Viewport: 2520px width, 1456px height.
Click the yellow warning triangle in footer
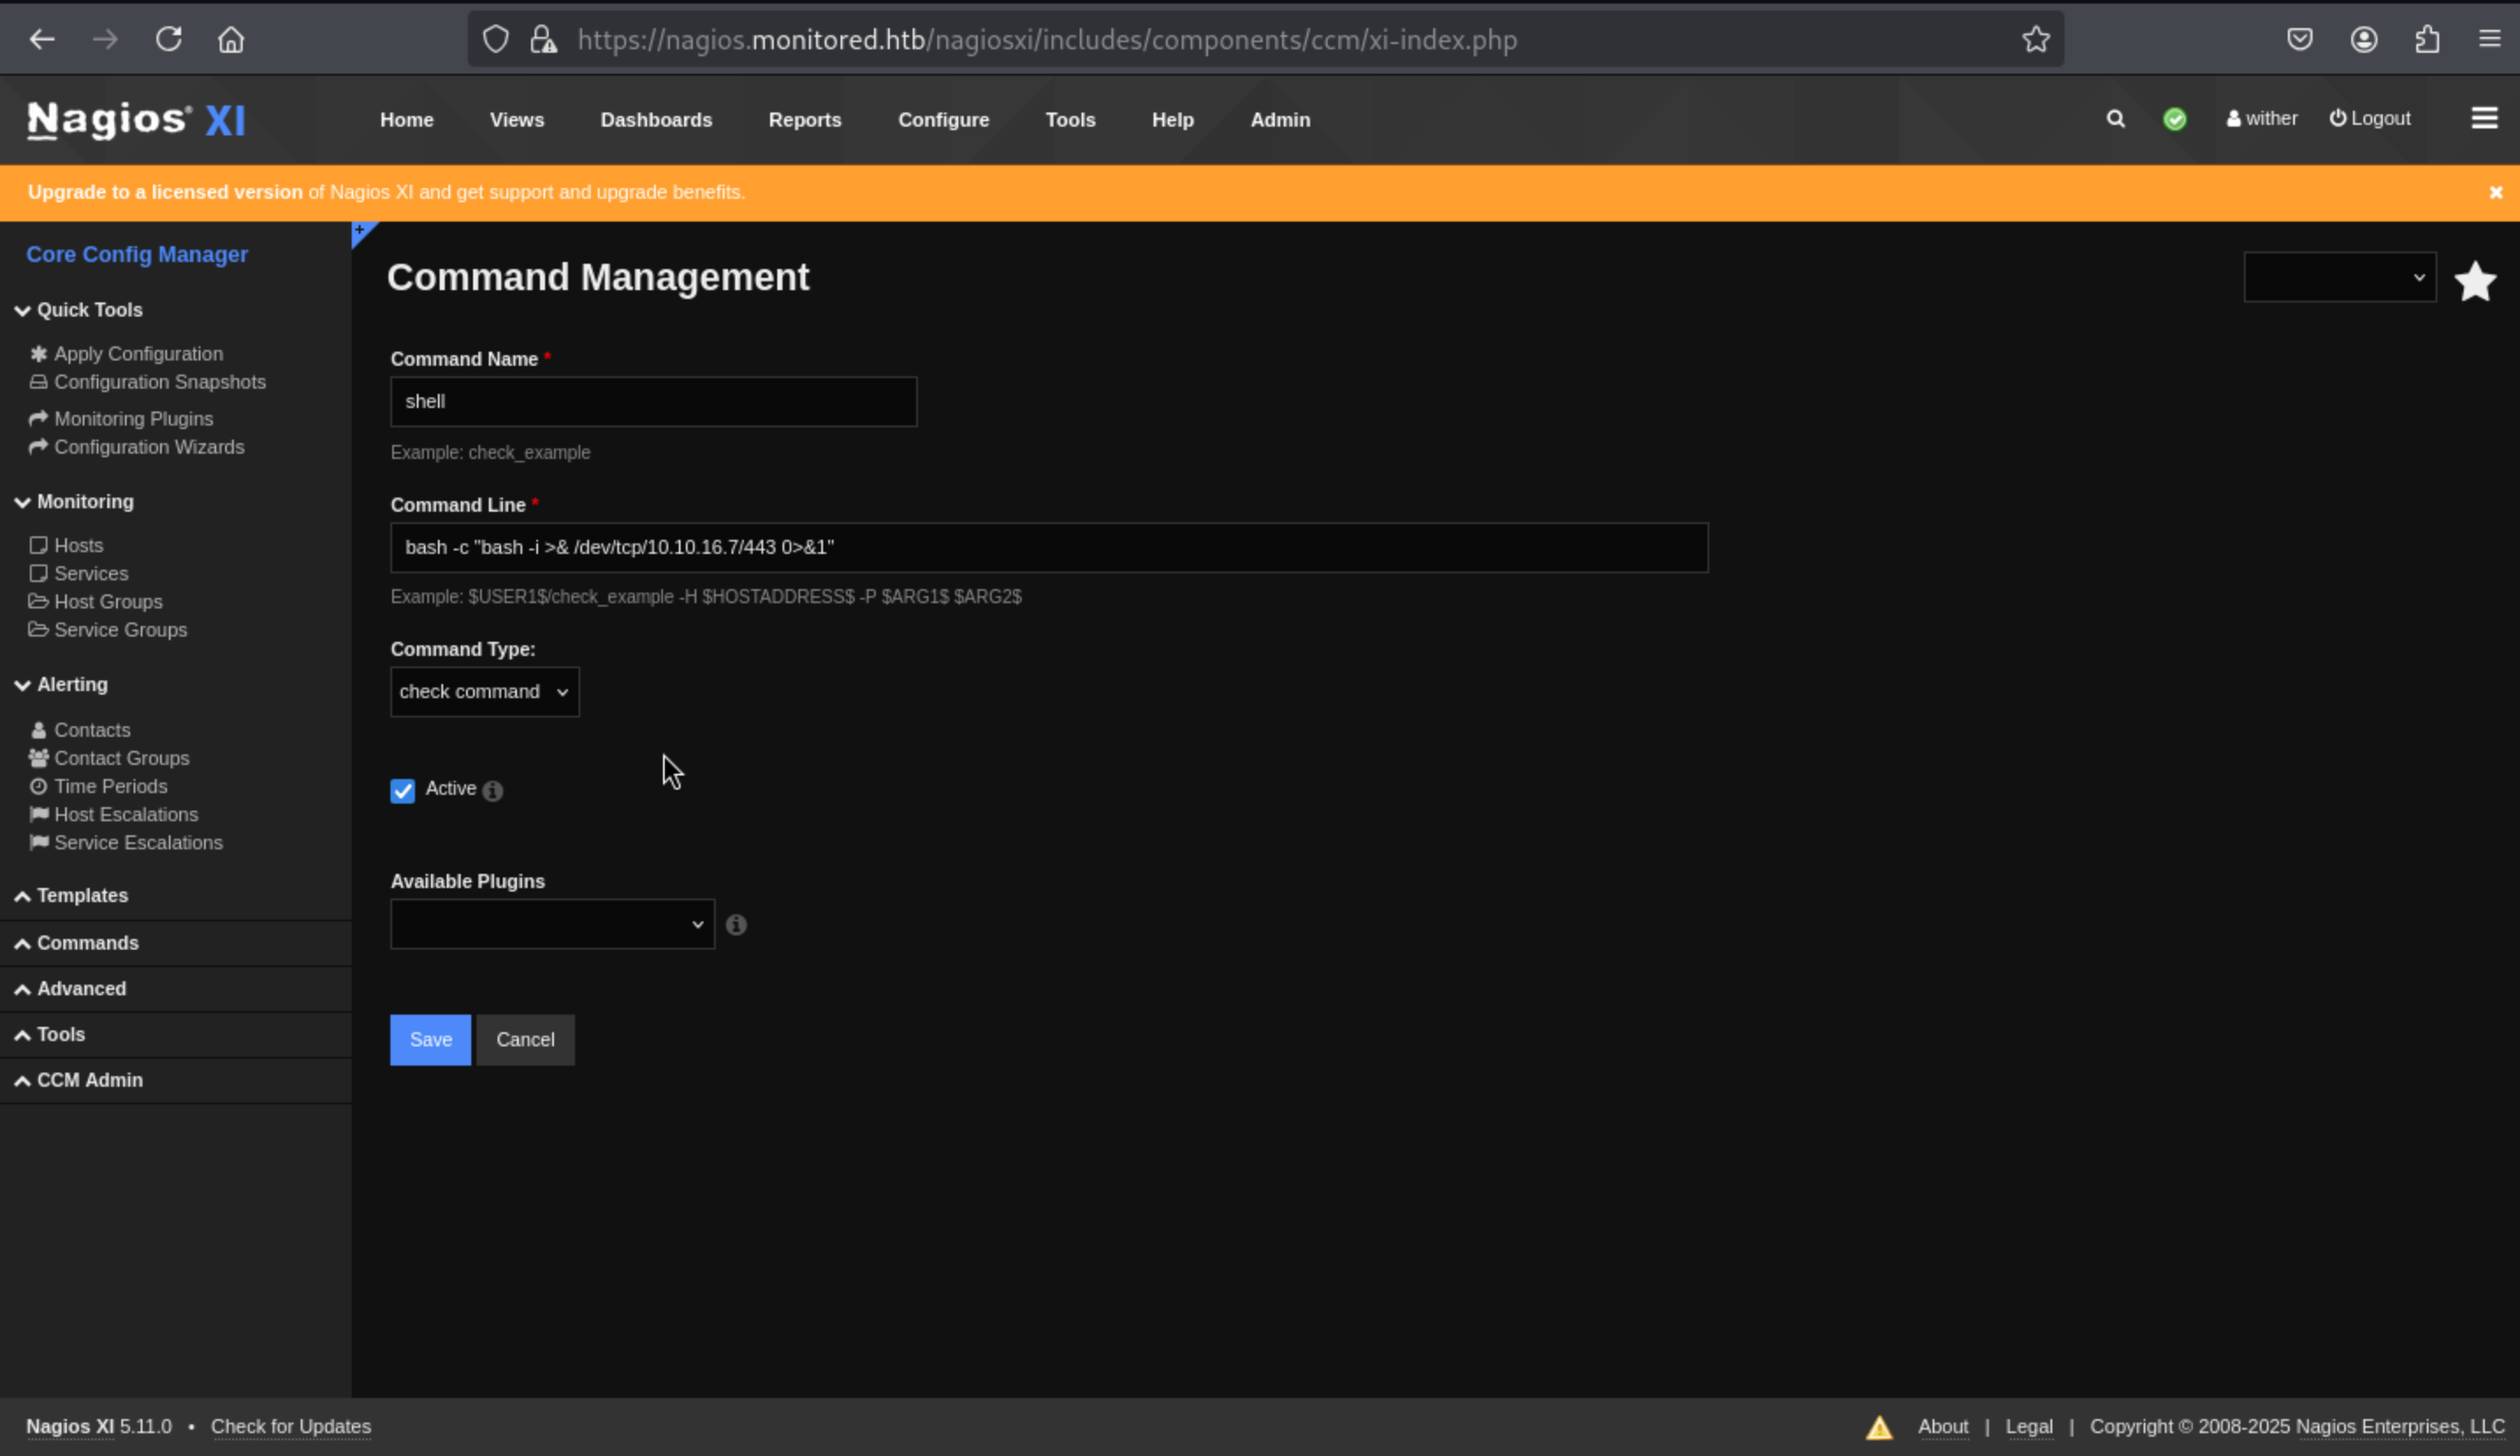click(x=1879, y=1427)
